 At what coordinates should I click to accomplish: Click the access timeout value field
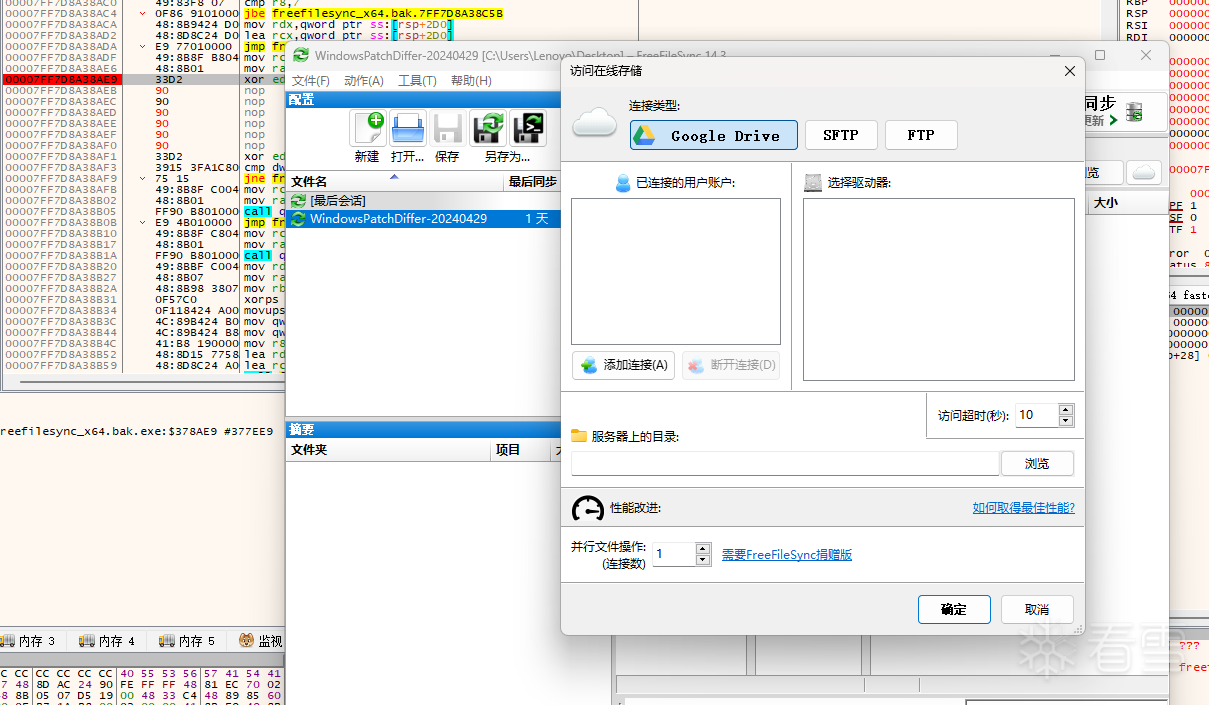1036,415
